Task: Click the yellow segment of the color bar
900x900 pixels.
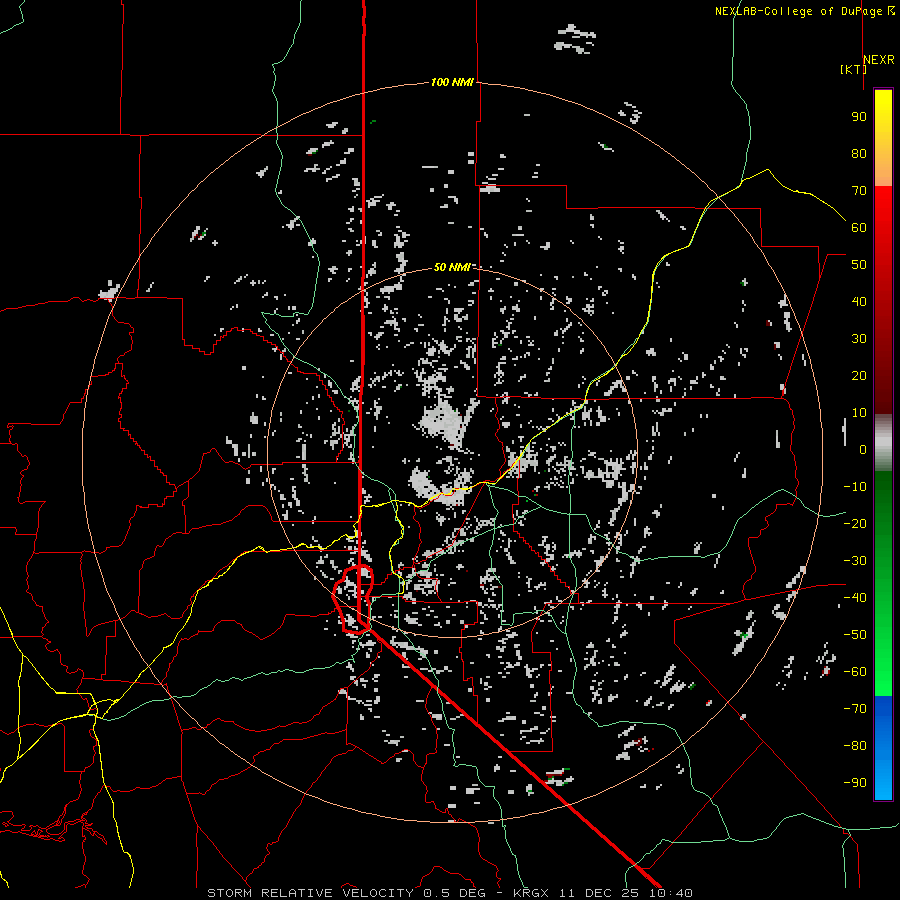Action: [x=883, y=138]
